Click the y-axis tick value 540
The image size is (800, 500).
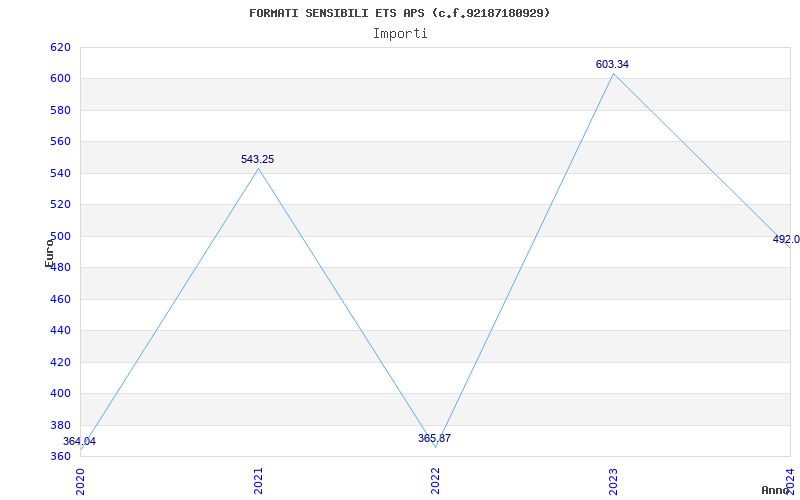click(x=60, y=173)
